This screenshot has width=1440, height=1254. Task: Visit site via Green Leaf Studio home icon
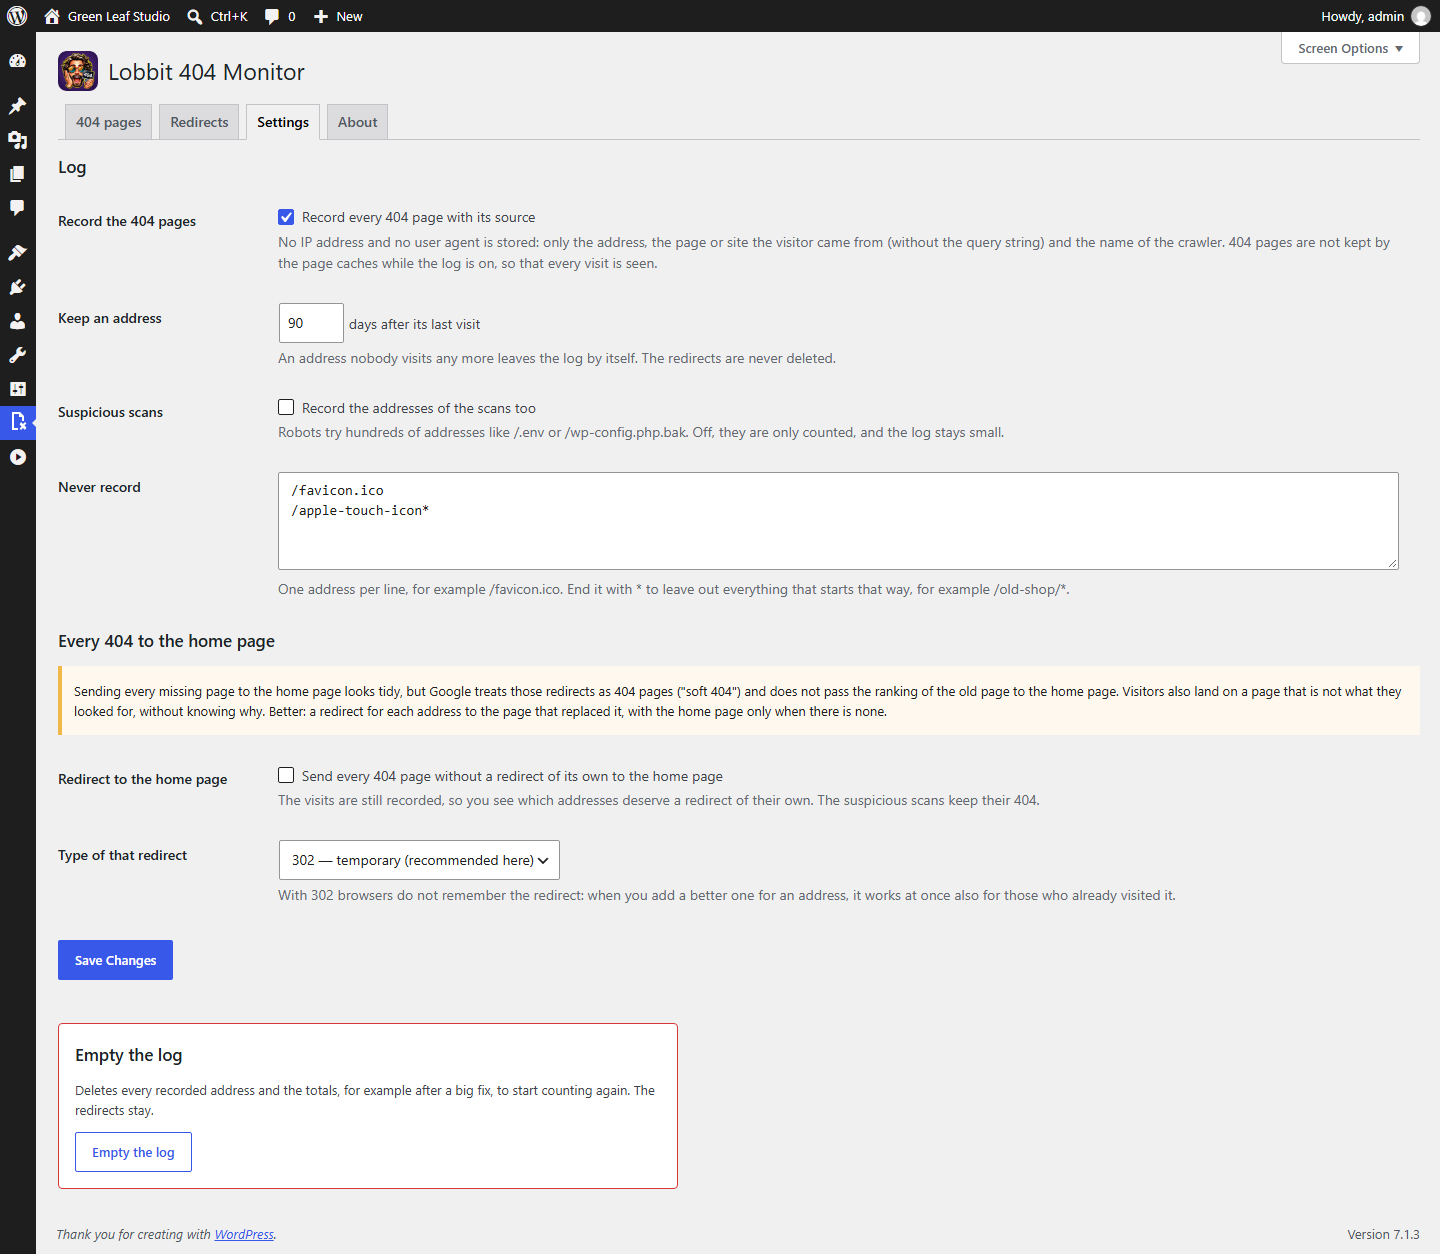coord(107,16)
